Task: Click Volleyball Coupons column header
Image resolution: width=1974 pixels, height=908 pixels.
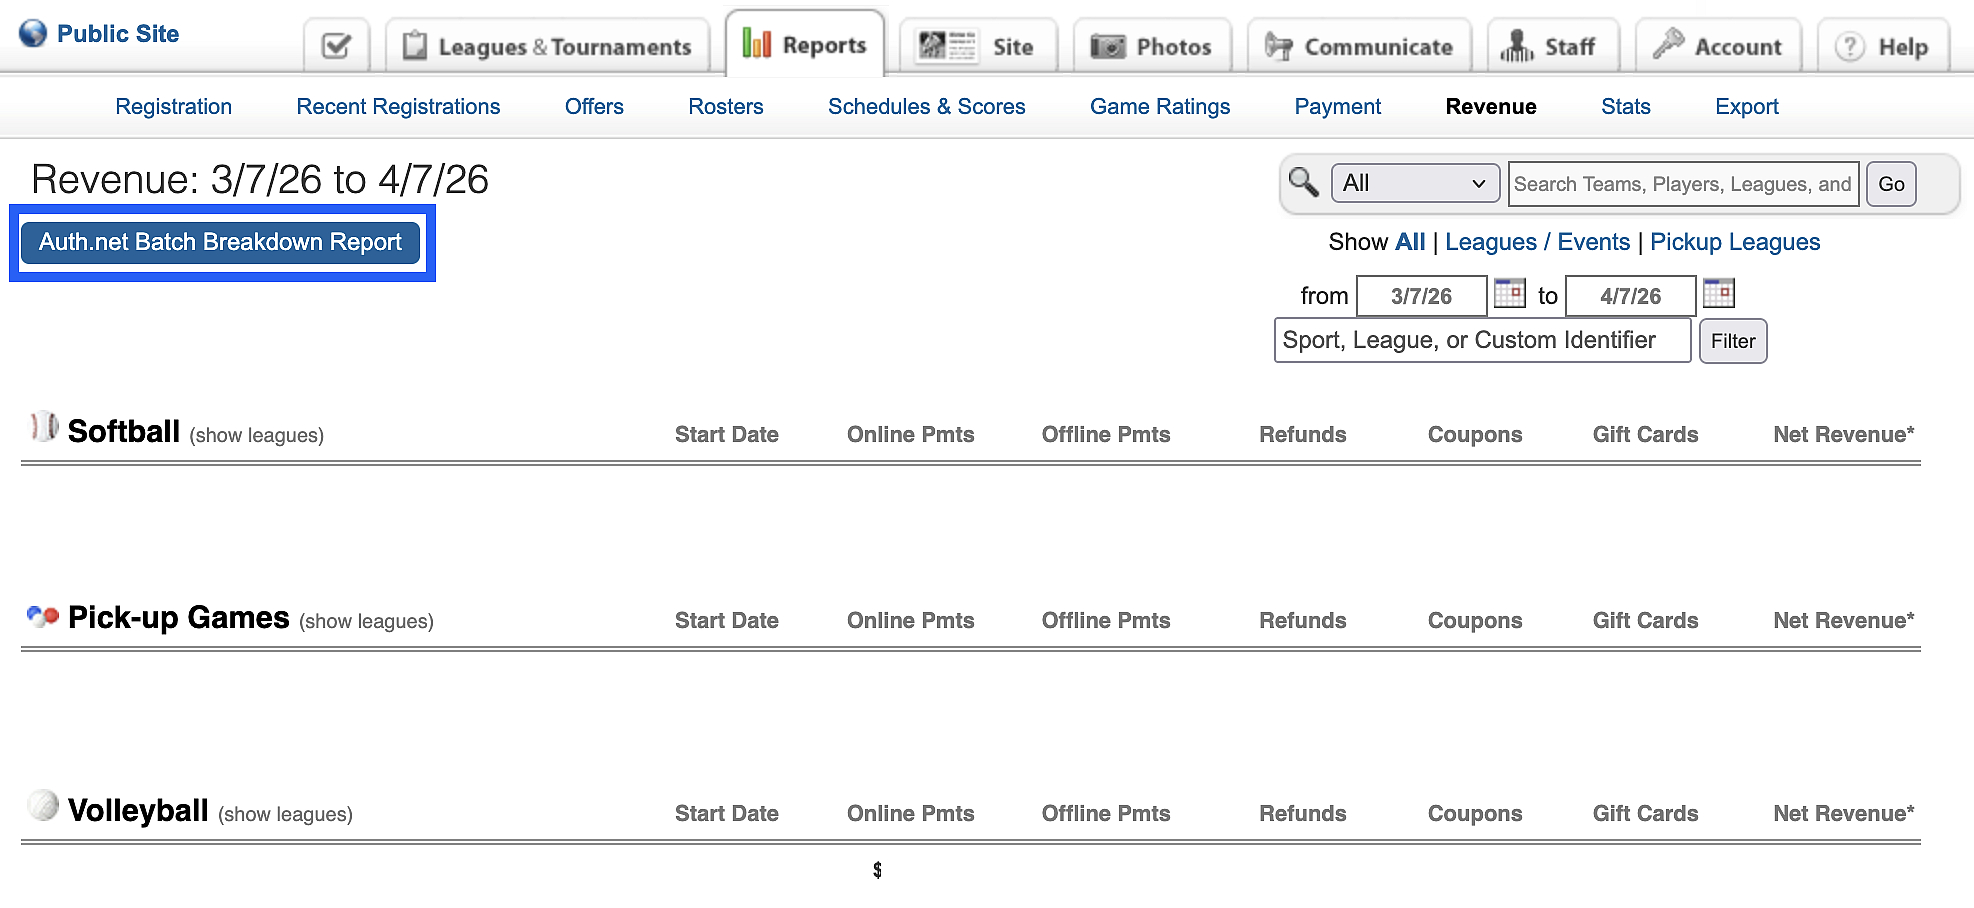Action: click(x=1475, y=813)
